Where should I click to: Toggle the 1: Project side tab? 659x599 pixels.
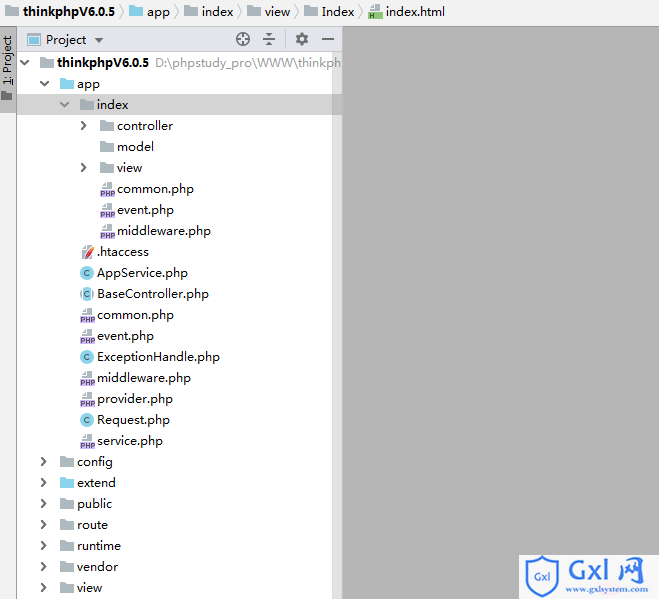pyautogui.click(x=8, y=68)
